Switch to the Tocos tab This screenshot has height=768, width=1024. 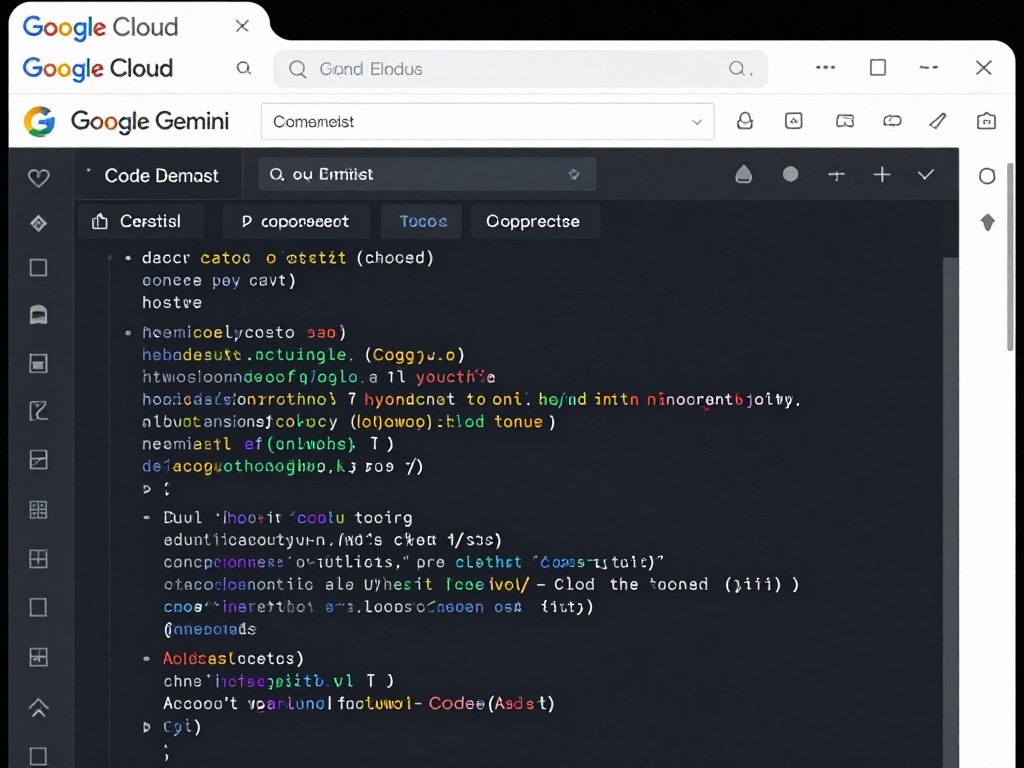421,221
